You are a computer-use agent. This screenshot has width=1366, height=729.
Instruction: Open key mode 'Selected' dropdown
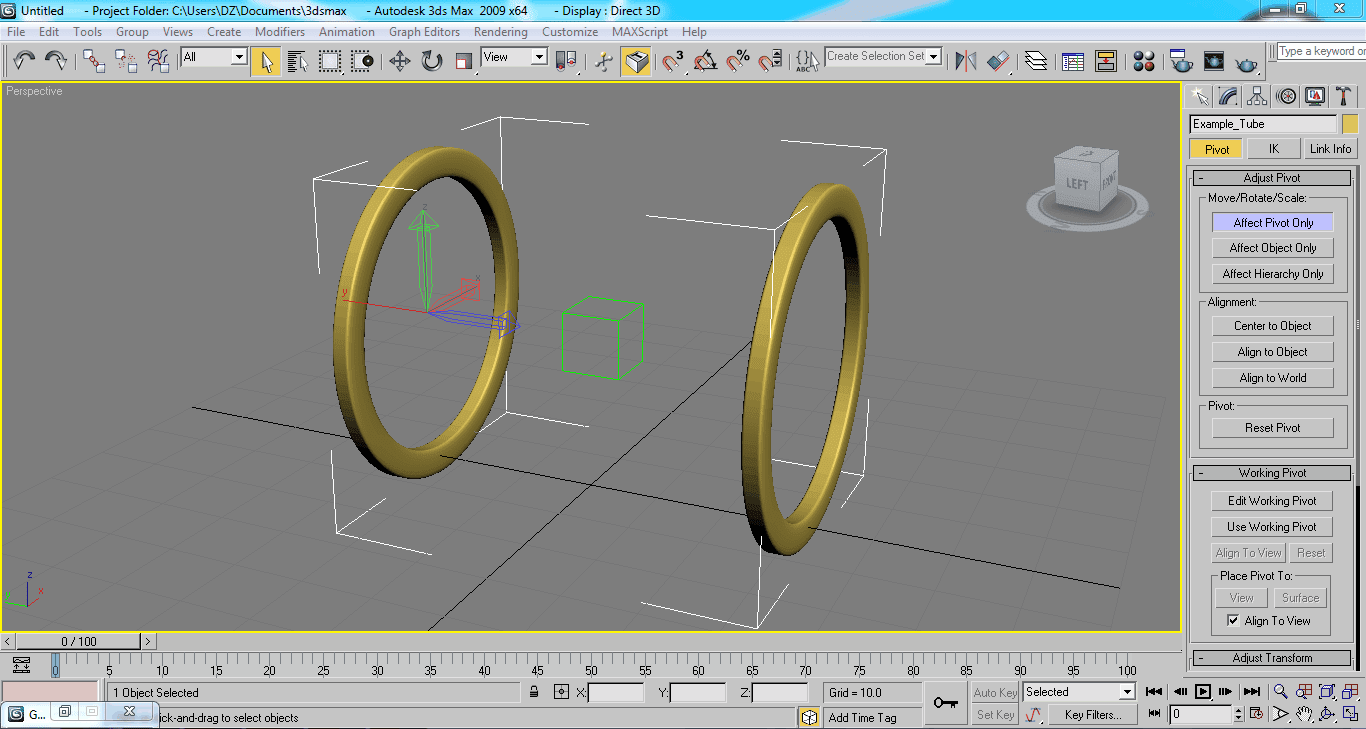click(x=1079, y=692)
